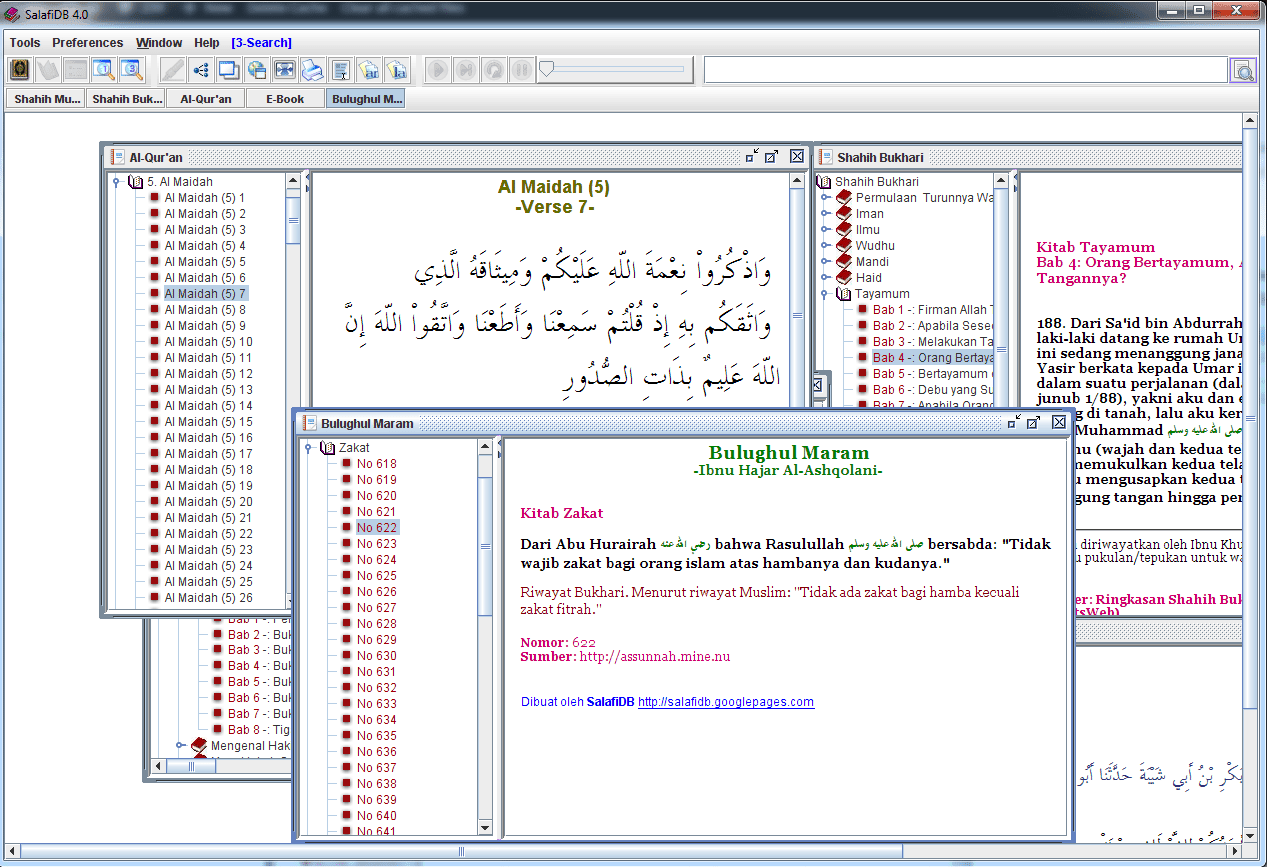Click the 'ar' document toolbar icon
Viewport: 1267px width, 867px height.
click(369, 70)
